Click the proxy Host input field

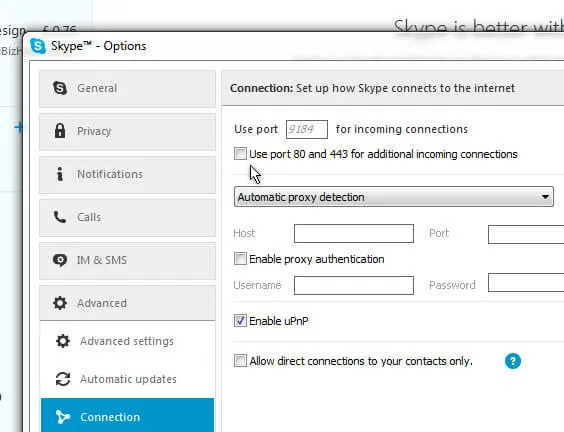tap(354, 233)
